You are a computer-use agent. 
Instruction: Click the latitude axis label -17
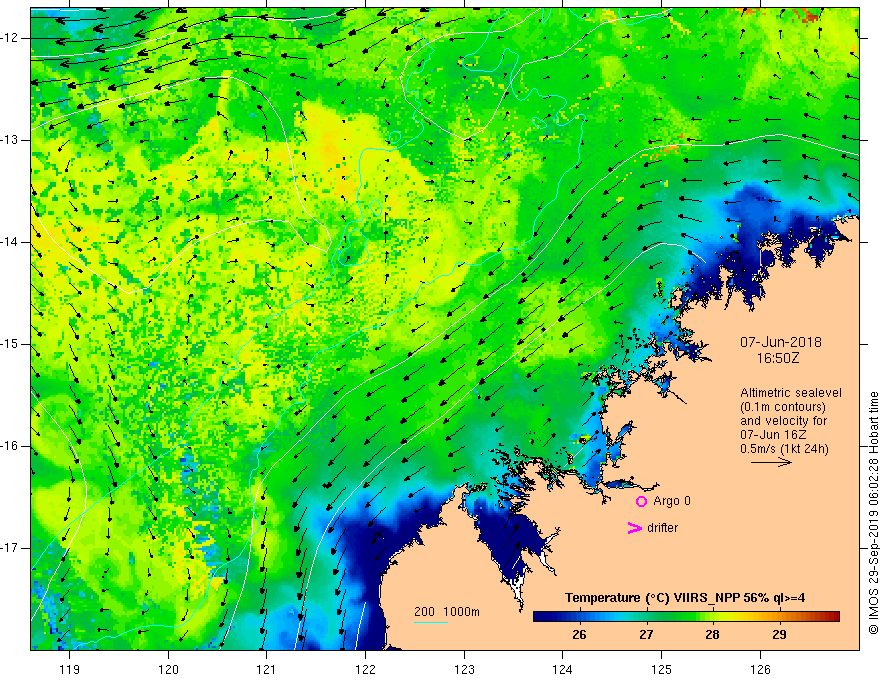click(10, 548)
